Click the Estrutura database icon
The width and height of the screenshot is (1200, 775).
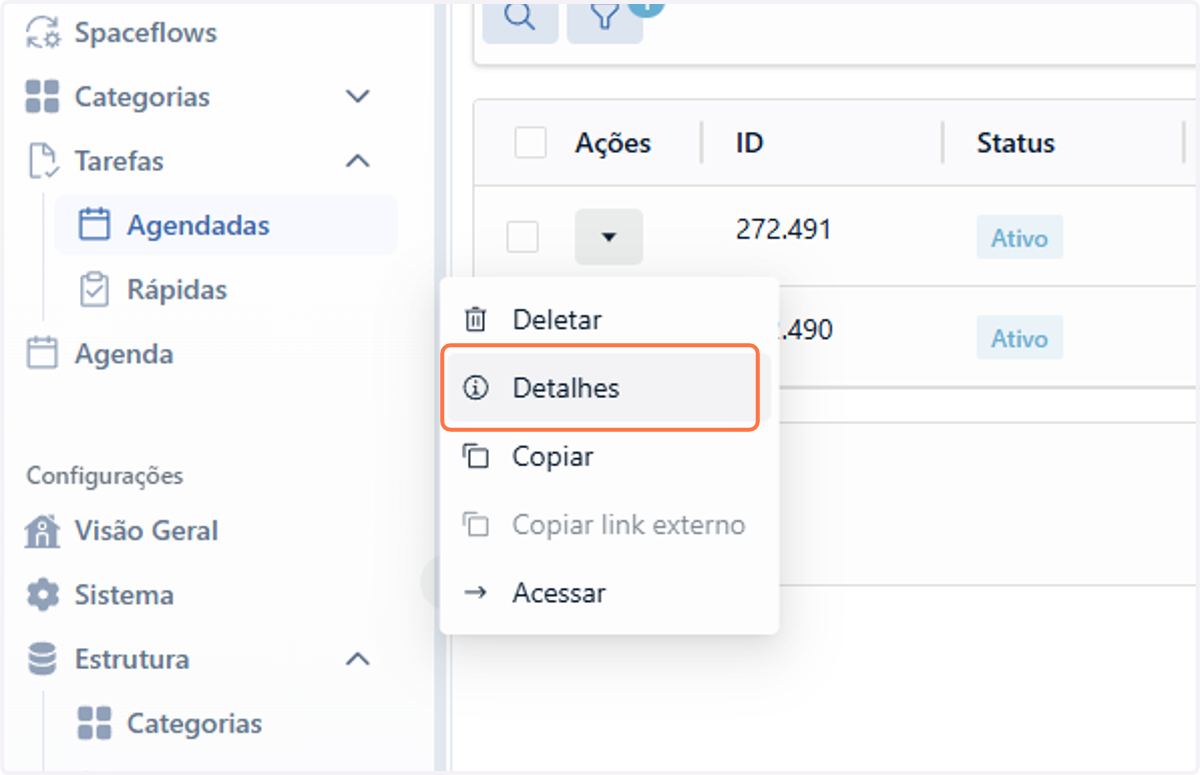tap(42, 659)
